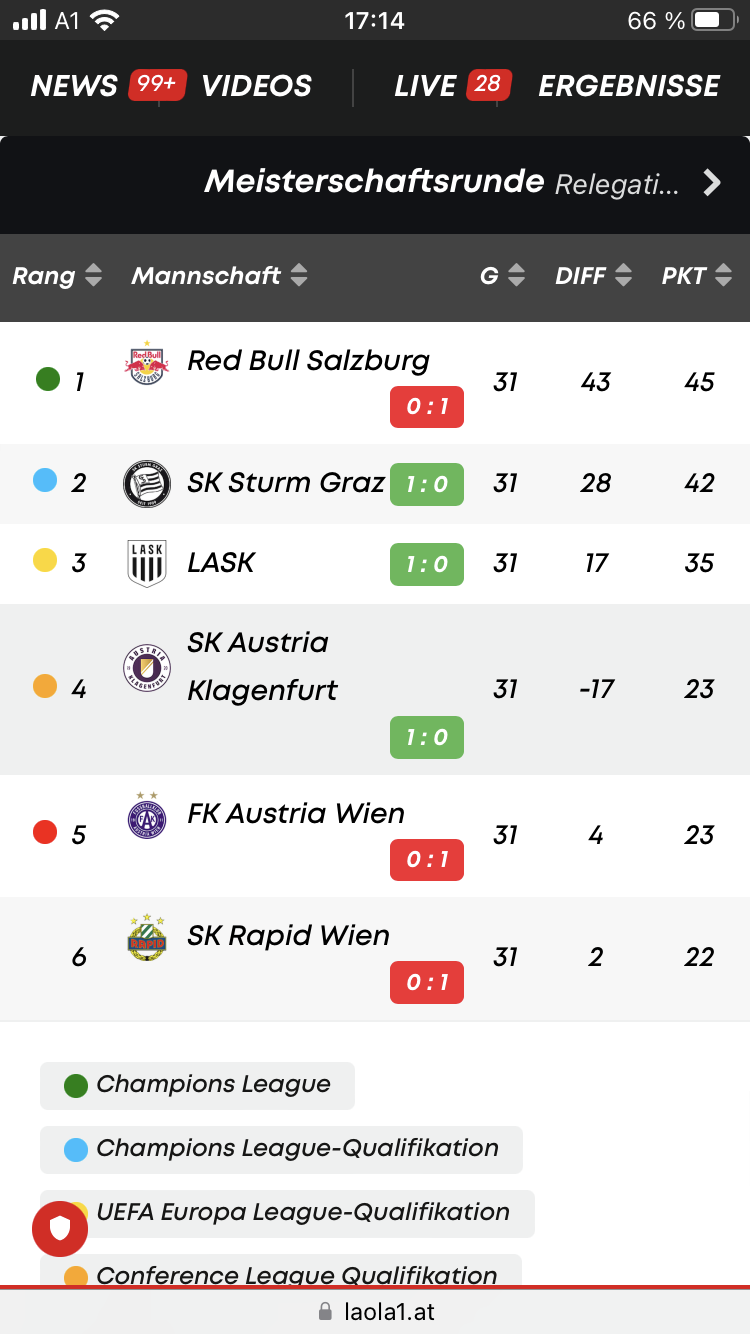Tap the laola1.at address bar
The width and height of the screenshot is (750, 1334).
375,1311
